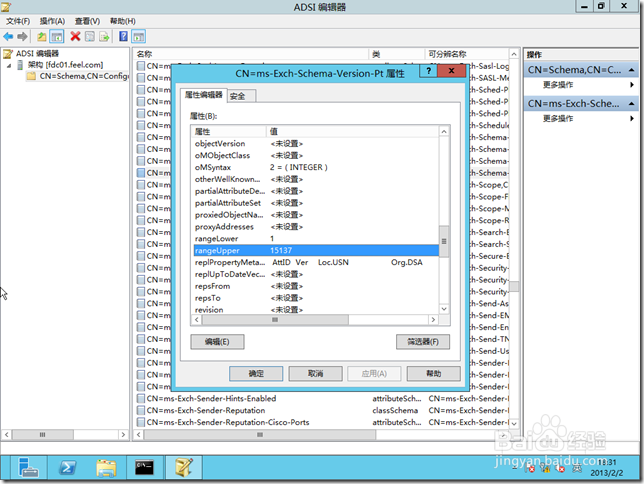Expand 更多操作 arrow under CN=Schema section

tap(632, 85)
